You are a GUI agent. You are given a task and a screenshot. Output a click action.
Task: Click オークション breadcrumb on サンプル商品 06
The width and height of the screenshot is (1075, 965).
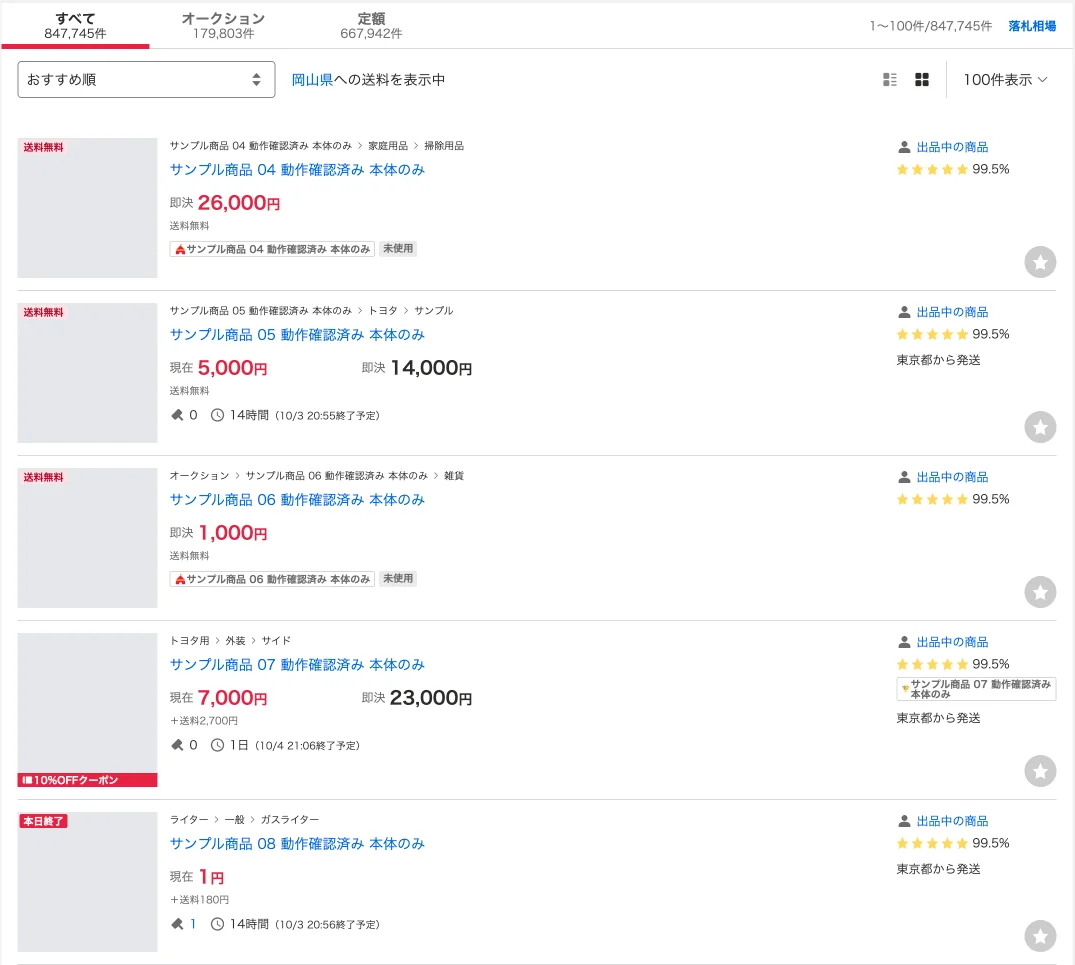click(200, 476)
